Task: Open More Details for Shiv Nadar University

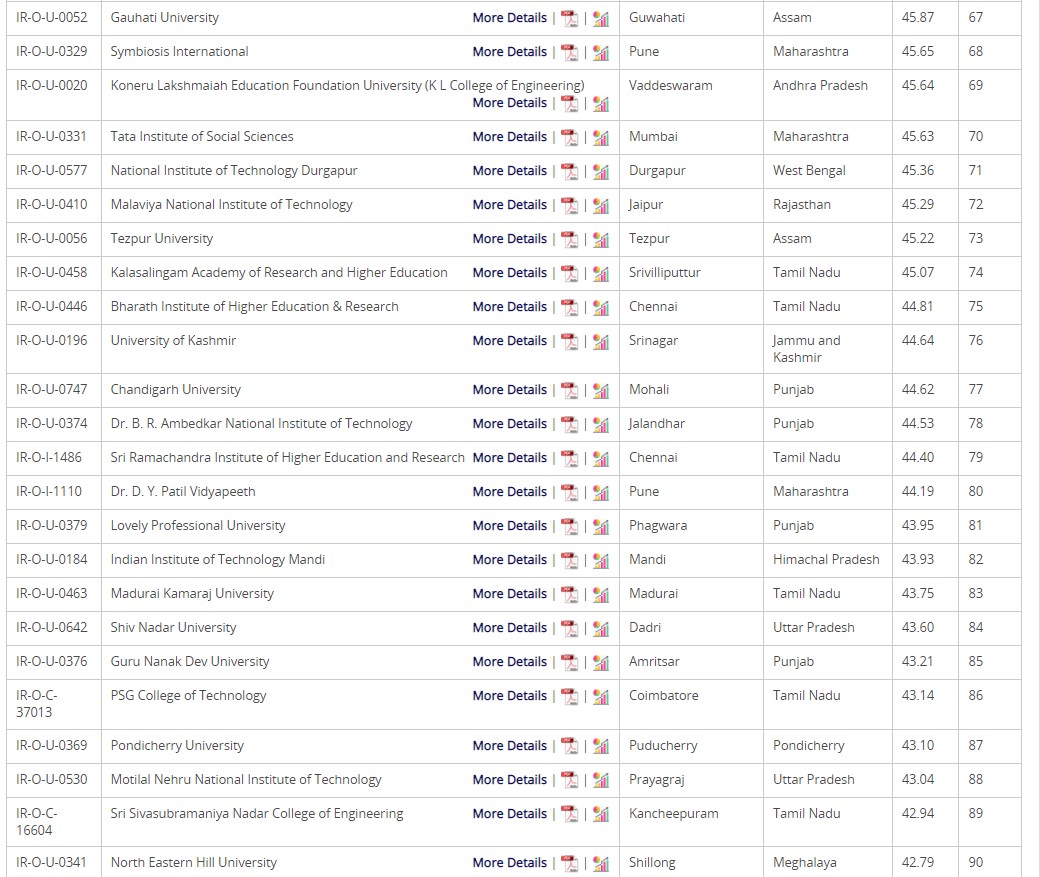Action: point(509,628)
